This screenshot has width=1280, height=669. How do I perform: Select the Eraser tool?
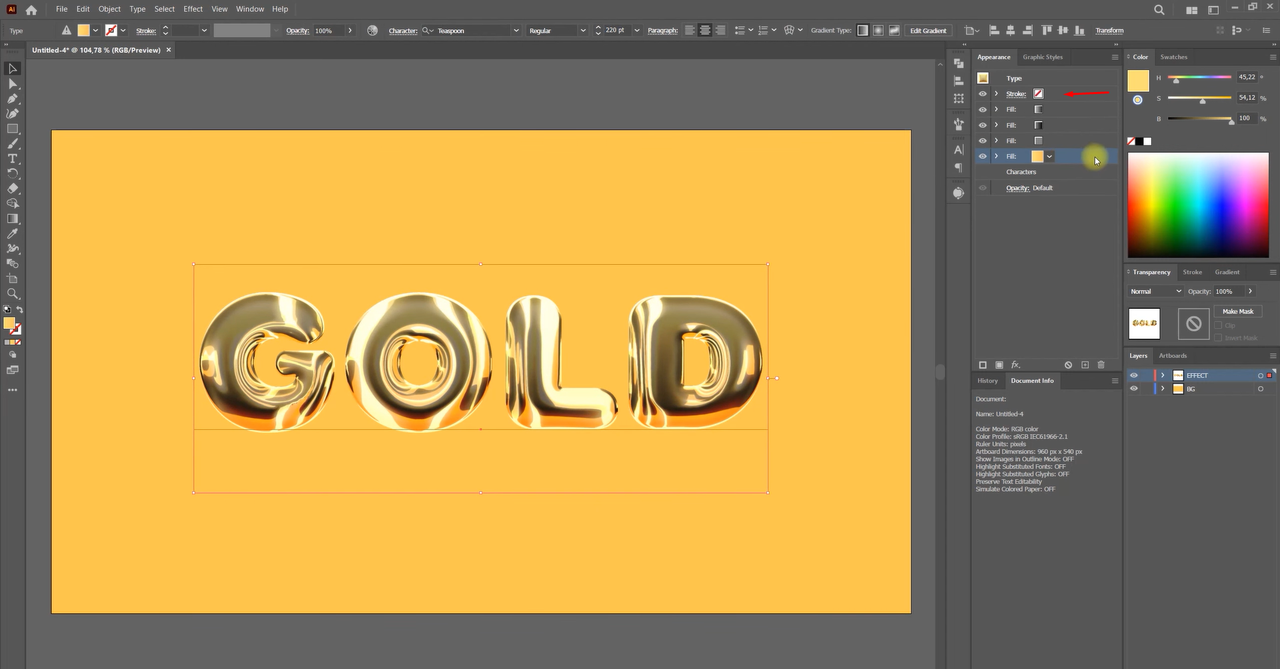13,188
